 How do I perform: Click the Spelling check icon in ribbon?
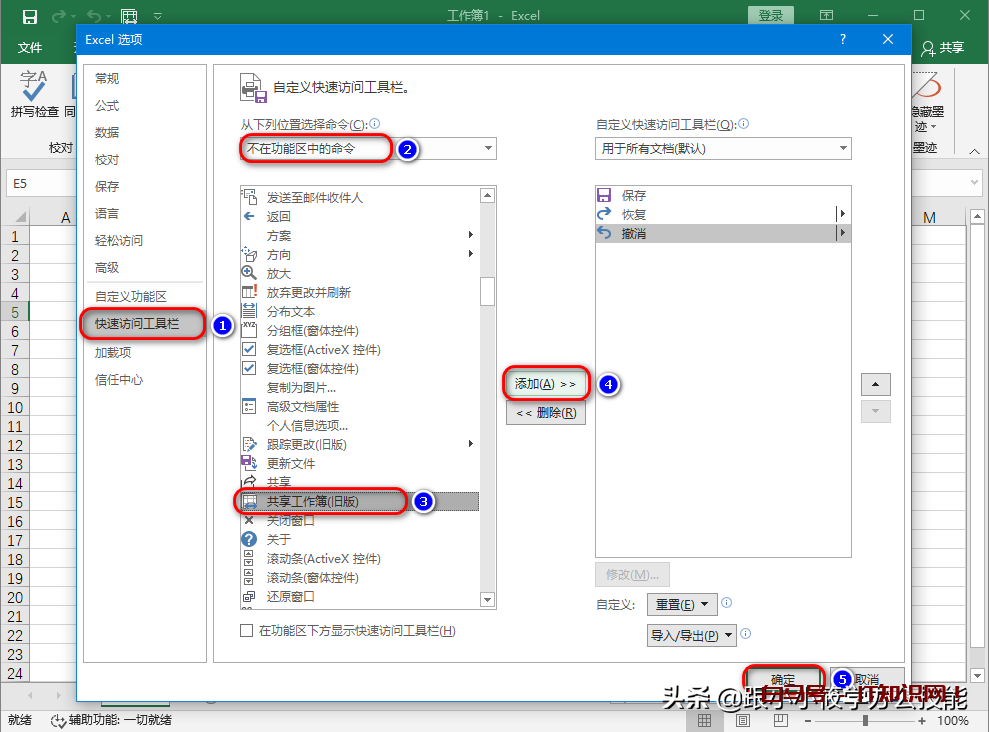[33, 86]
